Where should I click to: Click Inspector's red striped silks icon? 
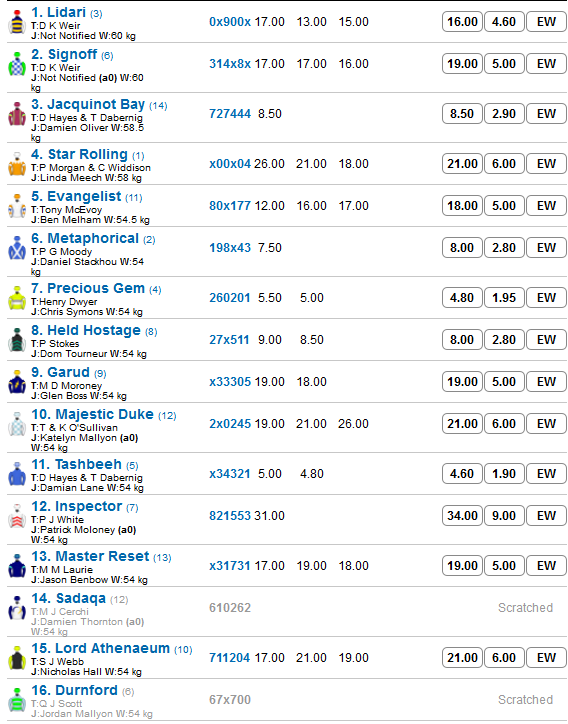tap(17, 516)
